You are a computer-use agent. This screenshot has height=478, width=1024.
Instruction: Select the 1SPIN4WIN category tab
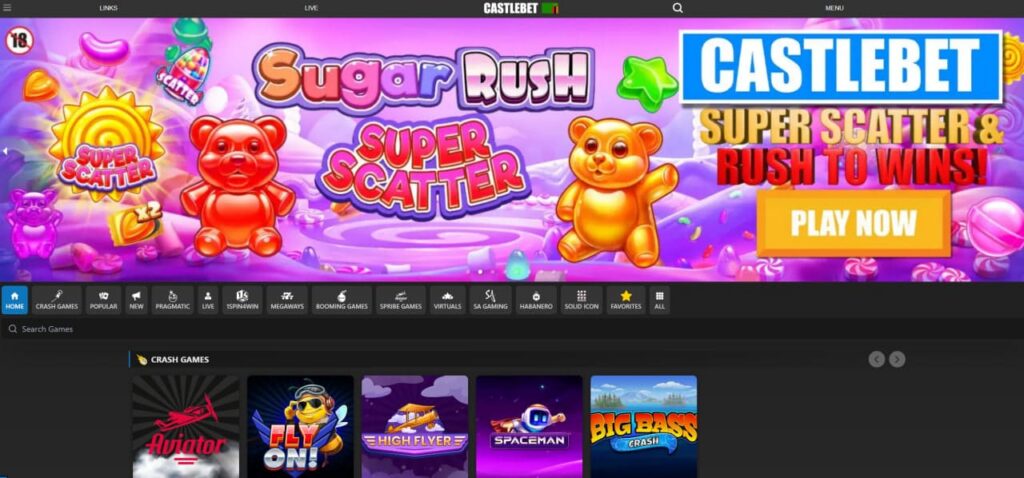pyautogui.click(x=242, y=300)
